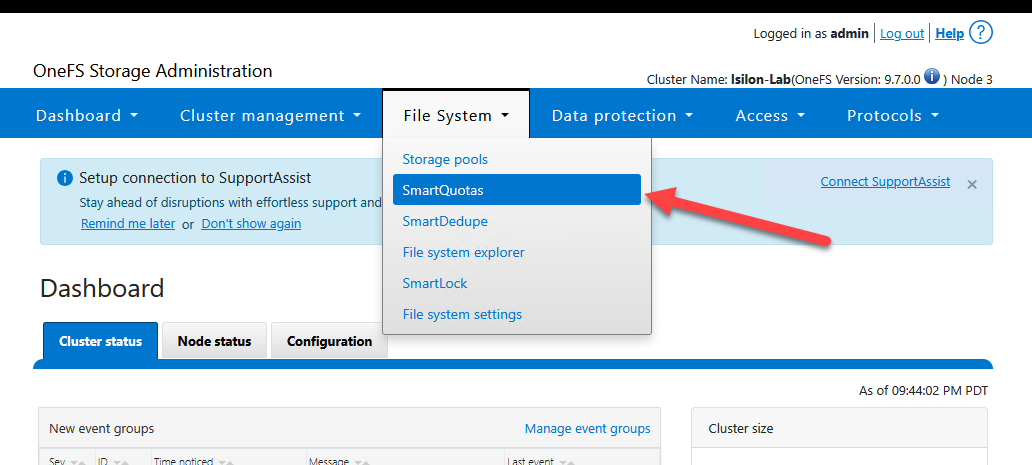Expand the Dashboard menu

point(86,116)
